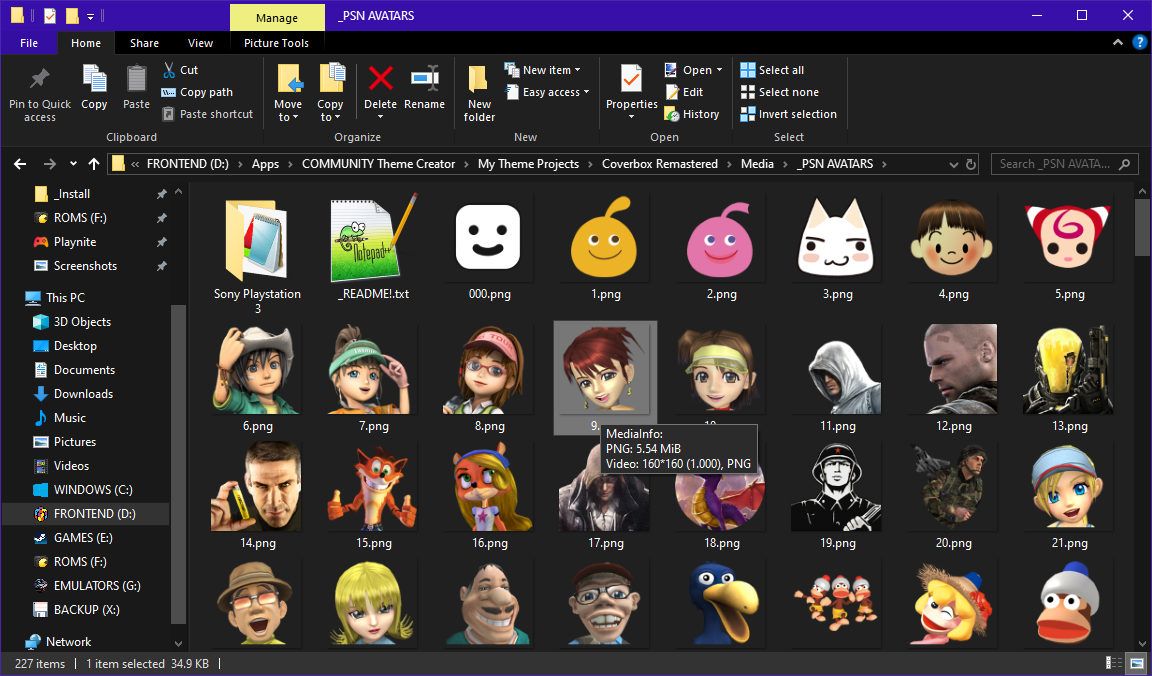The width and height of the screenshot is (1152, 676).
Task: Click the Move to icon
Action: [x=288, y=79]
